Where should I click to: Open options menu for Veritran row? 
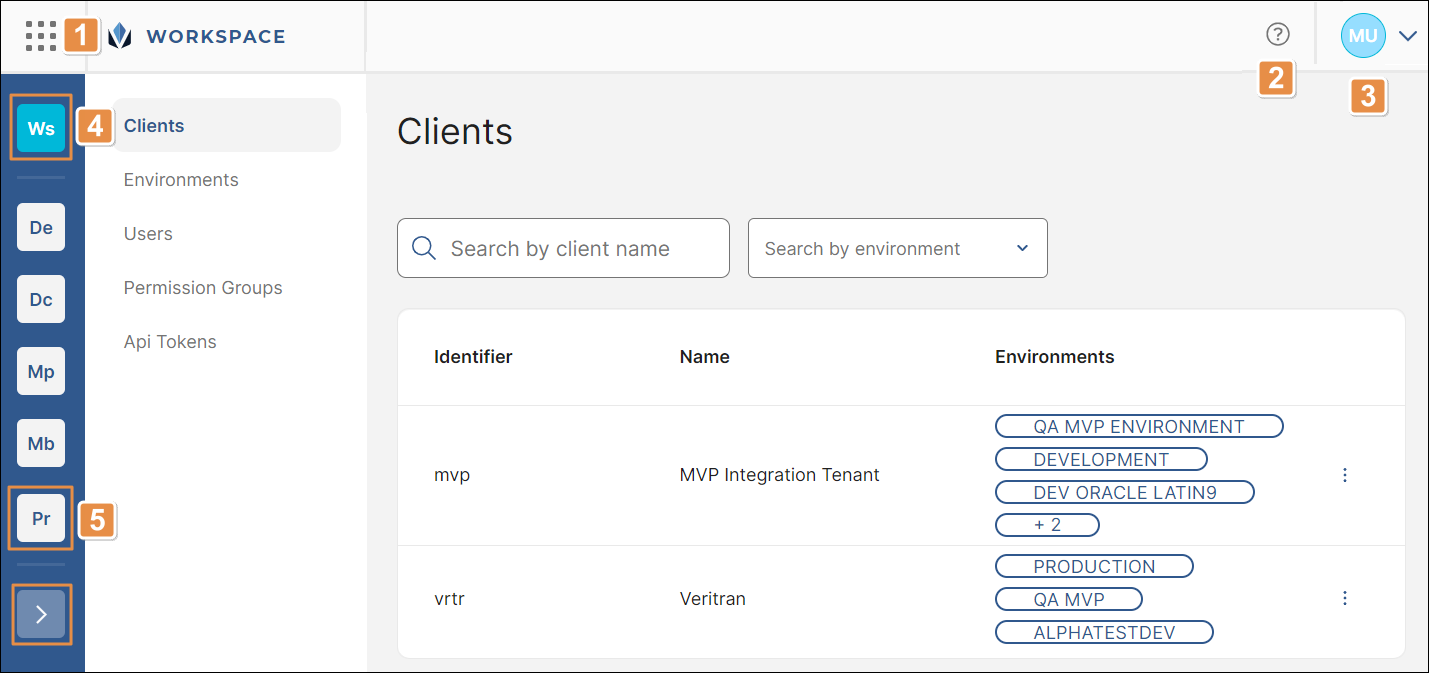[1344, 598]
